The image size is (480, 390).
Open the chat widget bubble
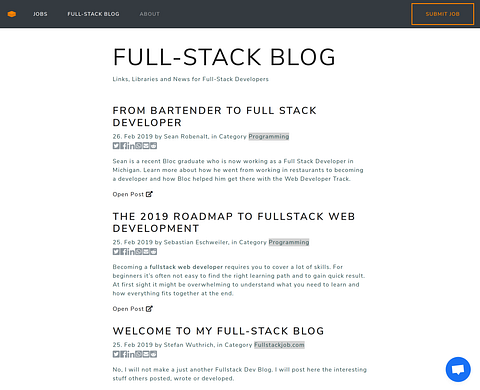(458, 369)
